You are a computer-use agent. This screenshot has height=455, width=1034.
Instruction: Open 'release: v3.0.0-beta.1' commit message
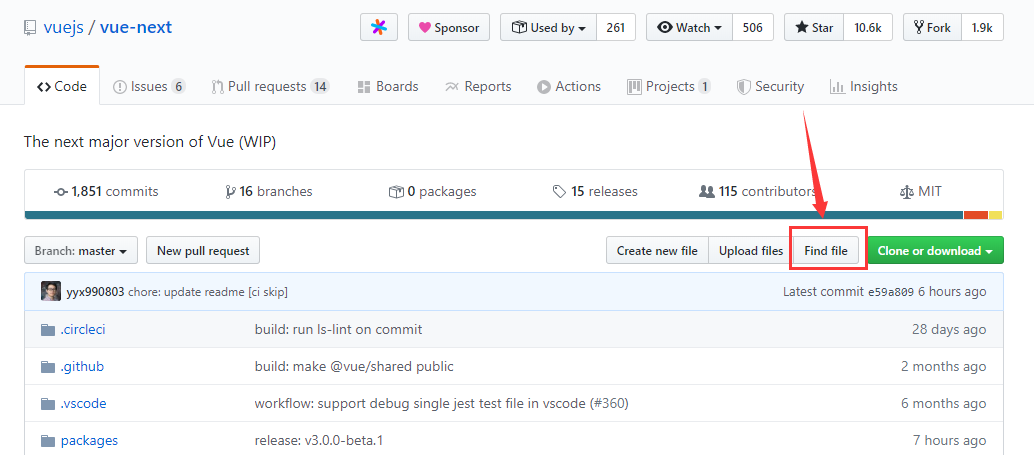tap(319, 440)
